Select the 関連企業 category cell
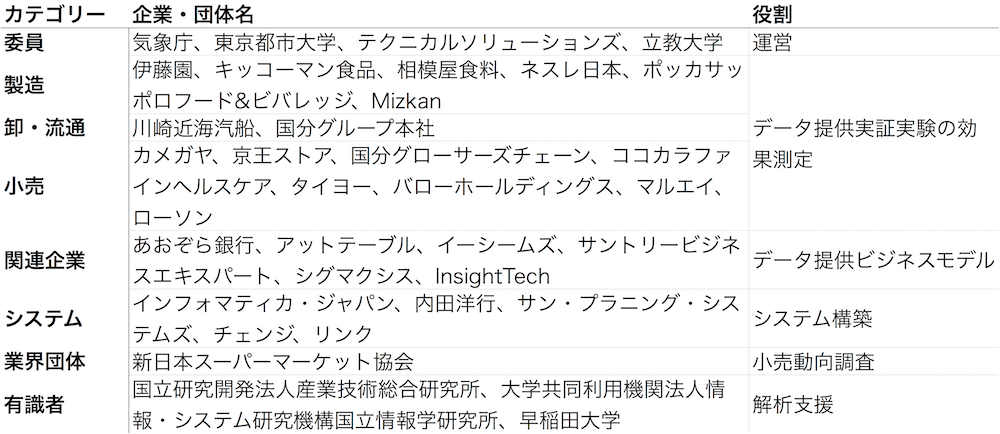 point(45,260)
